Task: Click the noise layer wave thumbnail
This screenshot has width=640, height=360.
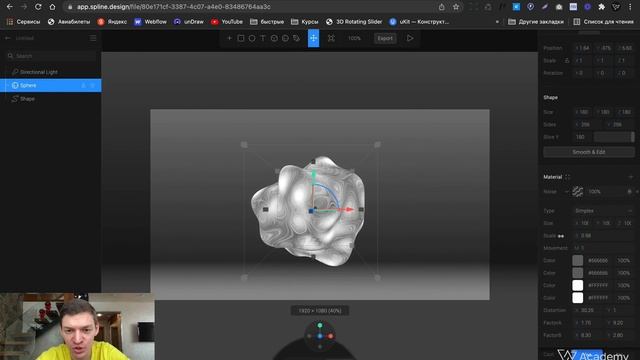Action: click(x=577, y=191)
